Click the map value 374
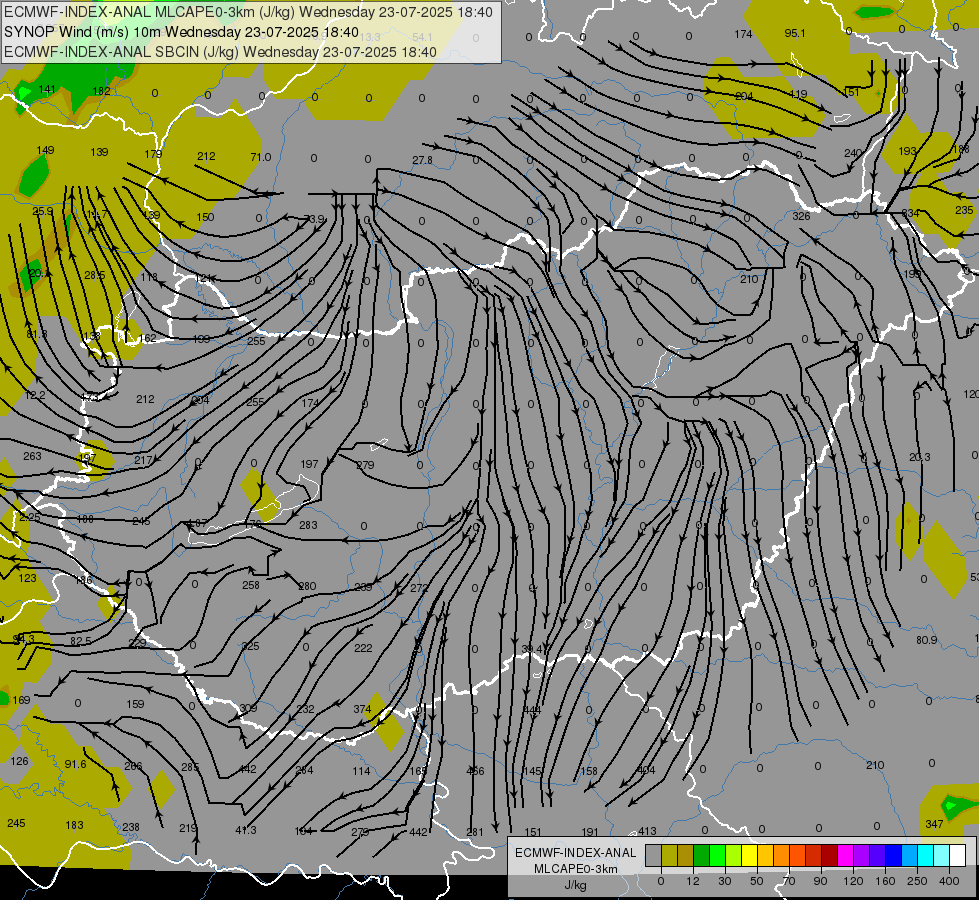979x900 pixels. [362, 709]
